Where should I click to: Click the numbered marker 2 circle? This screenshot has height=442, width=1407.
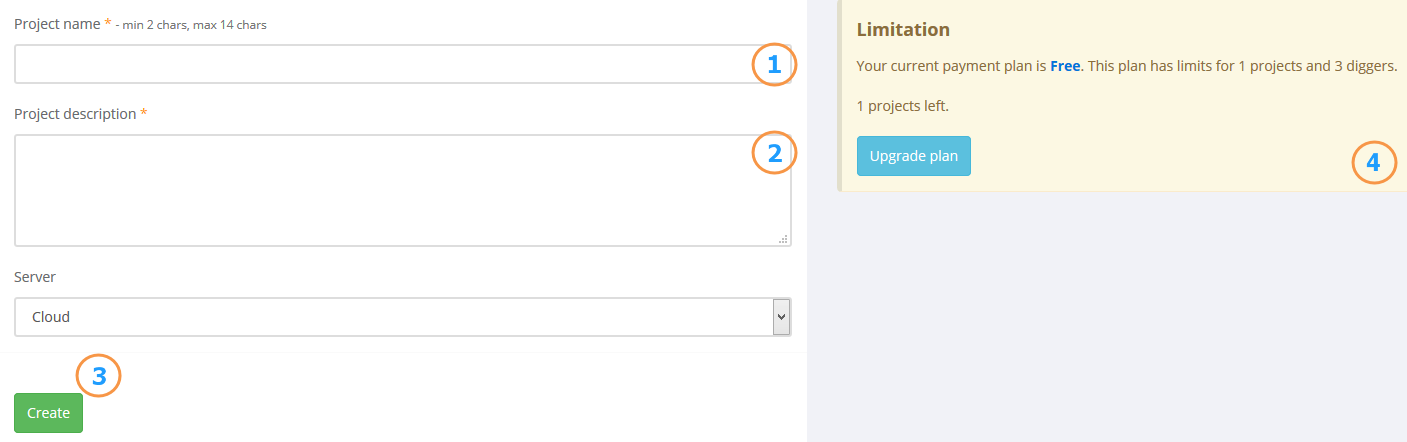(774, 152)
